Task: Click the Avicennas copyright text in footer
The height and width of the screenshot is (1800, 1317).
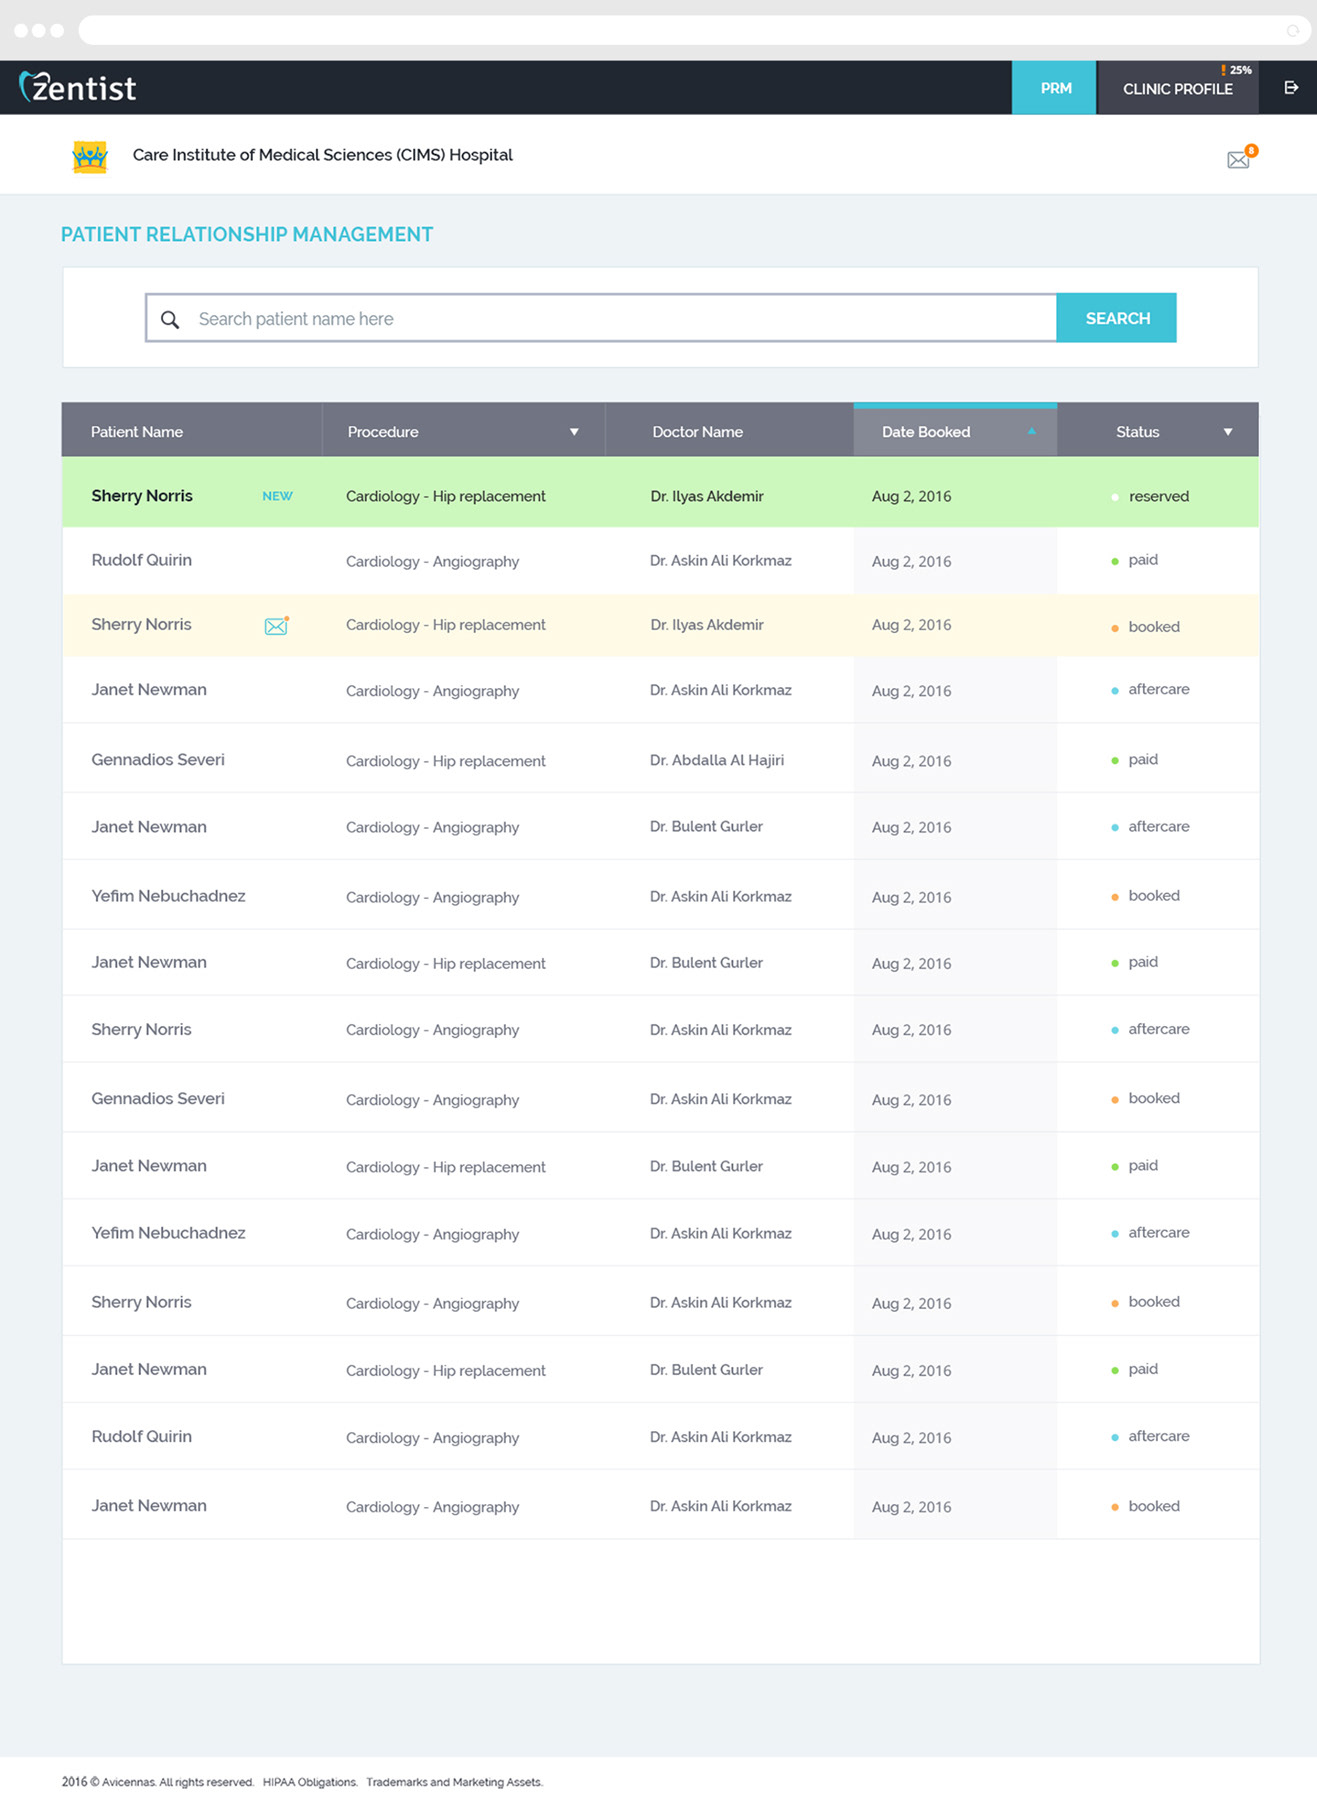Action: pos(158,1782)
